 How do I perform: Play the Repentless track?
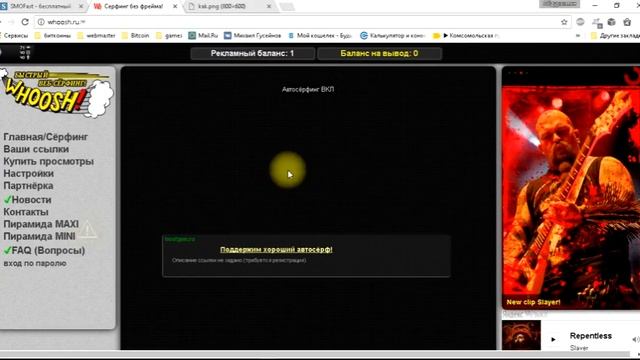[x=553, y=339]
